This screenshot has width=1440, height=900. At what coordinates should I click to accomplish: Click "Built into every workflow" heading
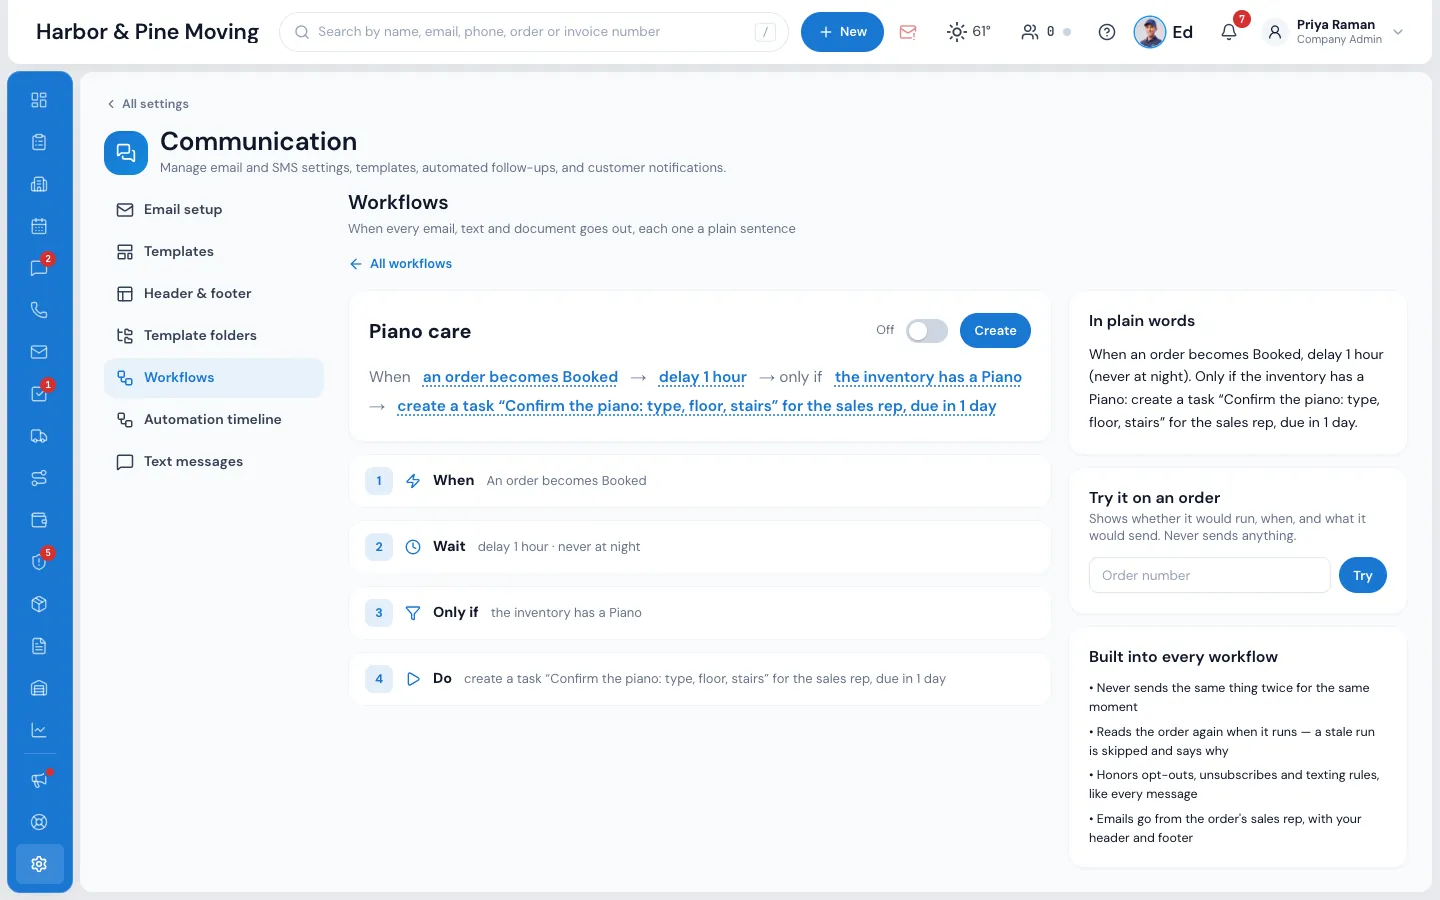[x=1183, y=657]
